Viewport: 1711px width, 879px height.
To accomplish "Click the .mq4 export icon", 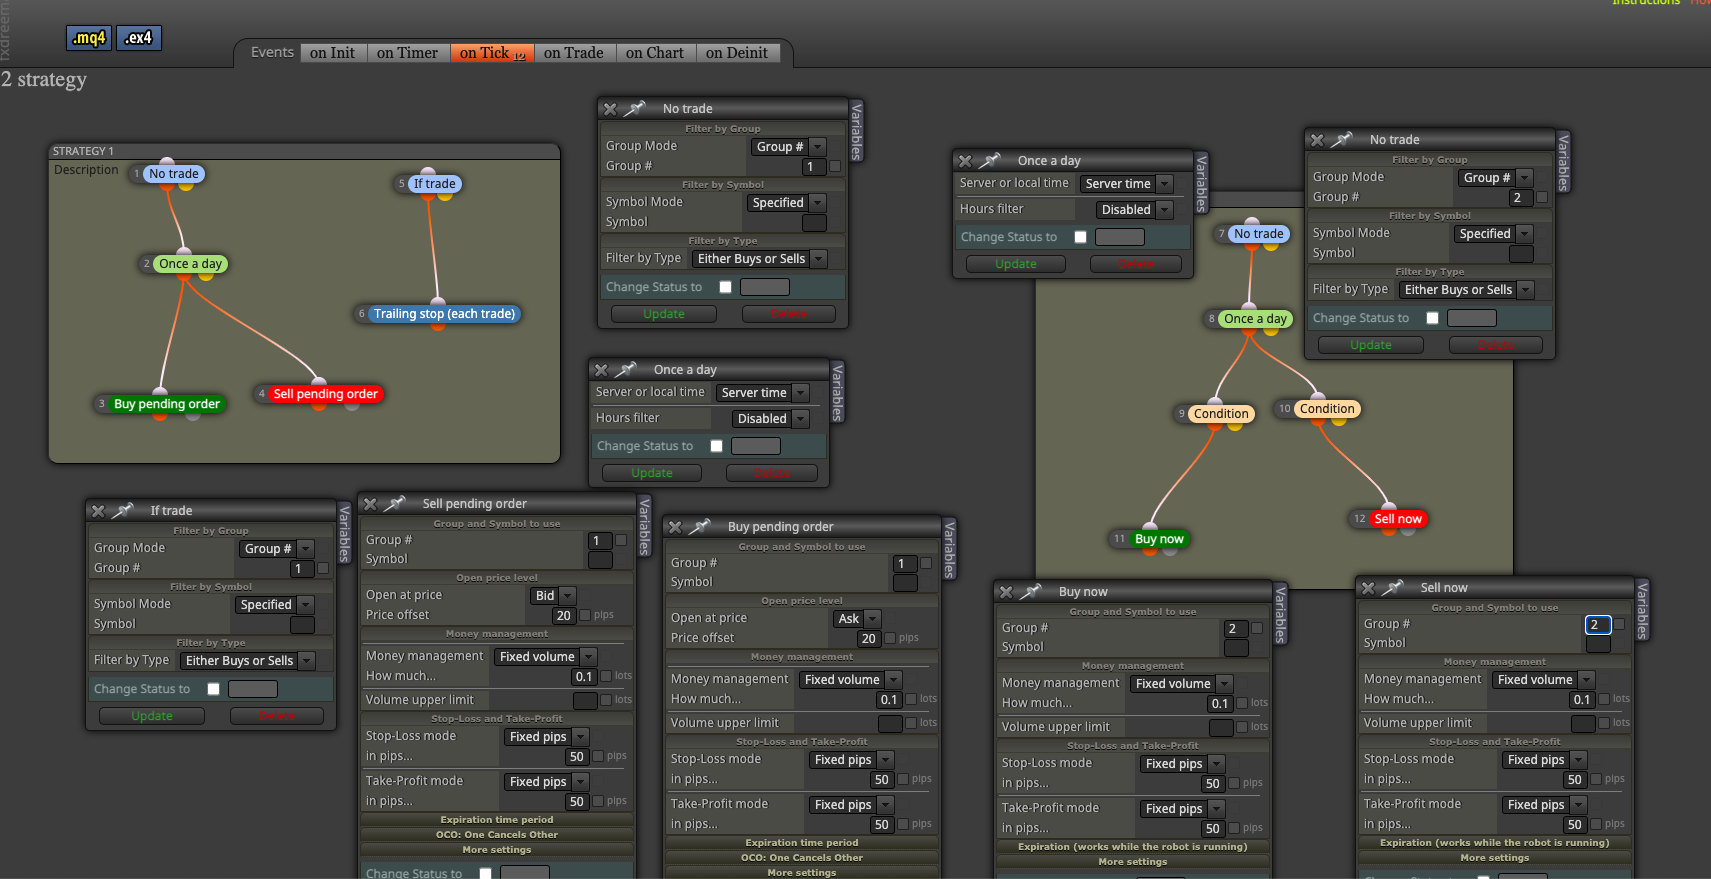I will pos(89,38).
